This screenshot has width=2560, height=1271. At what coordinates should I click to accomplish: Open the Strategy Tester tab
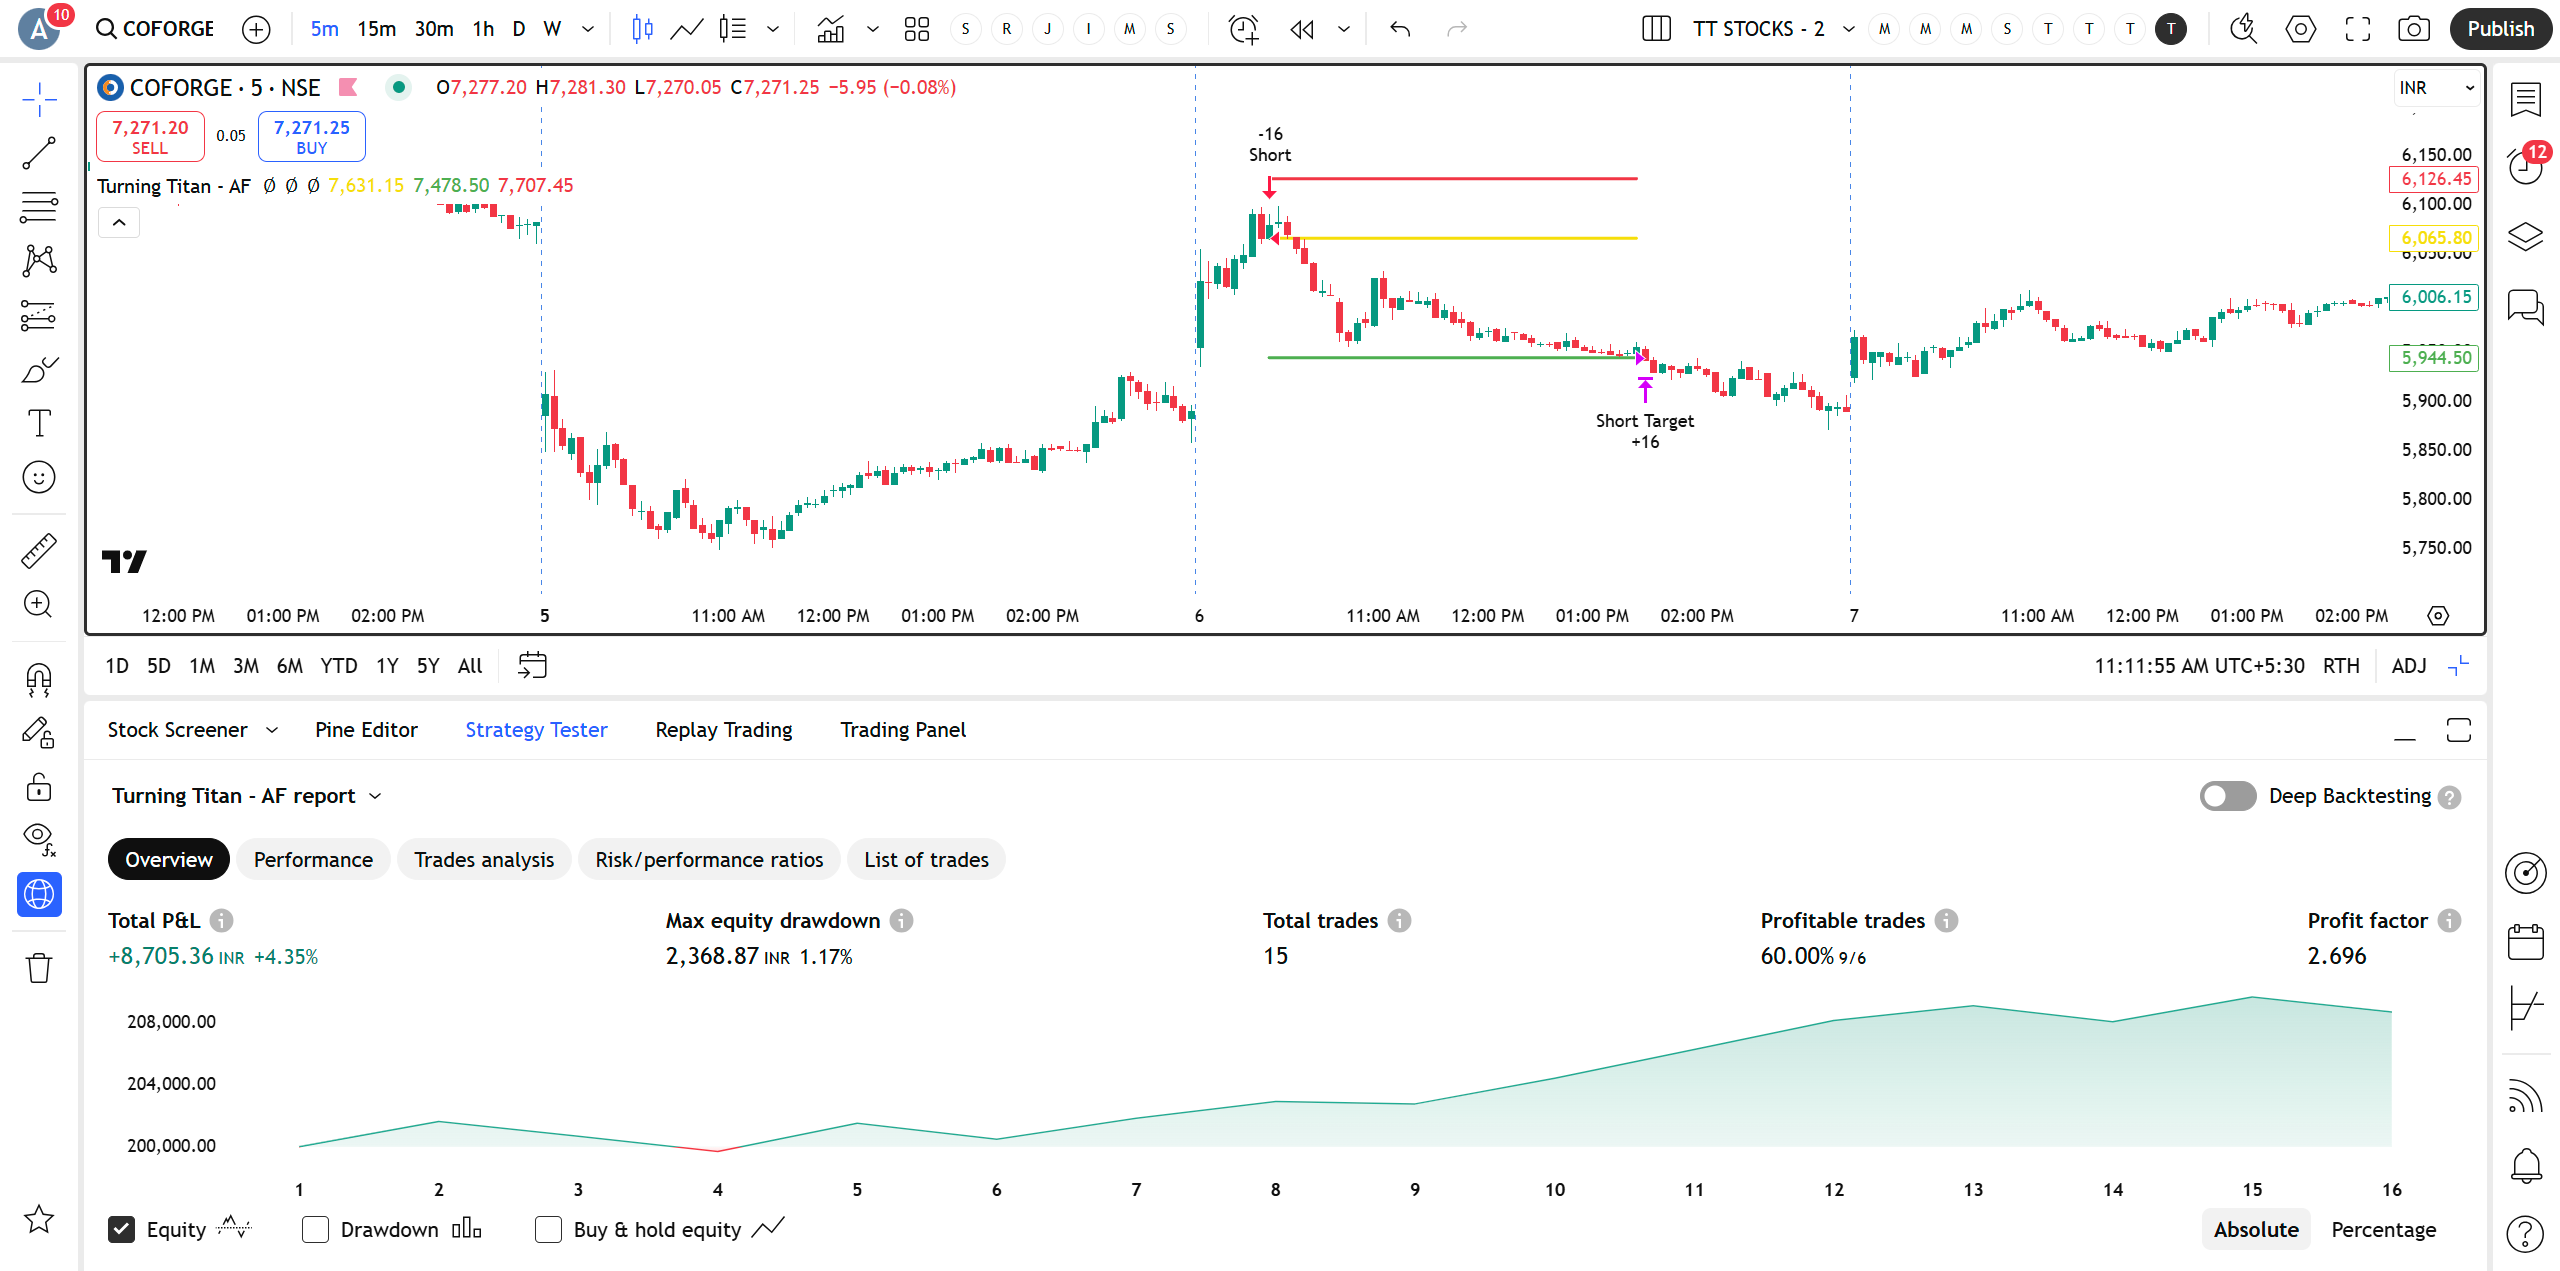click(x=536, y=730)
